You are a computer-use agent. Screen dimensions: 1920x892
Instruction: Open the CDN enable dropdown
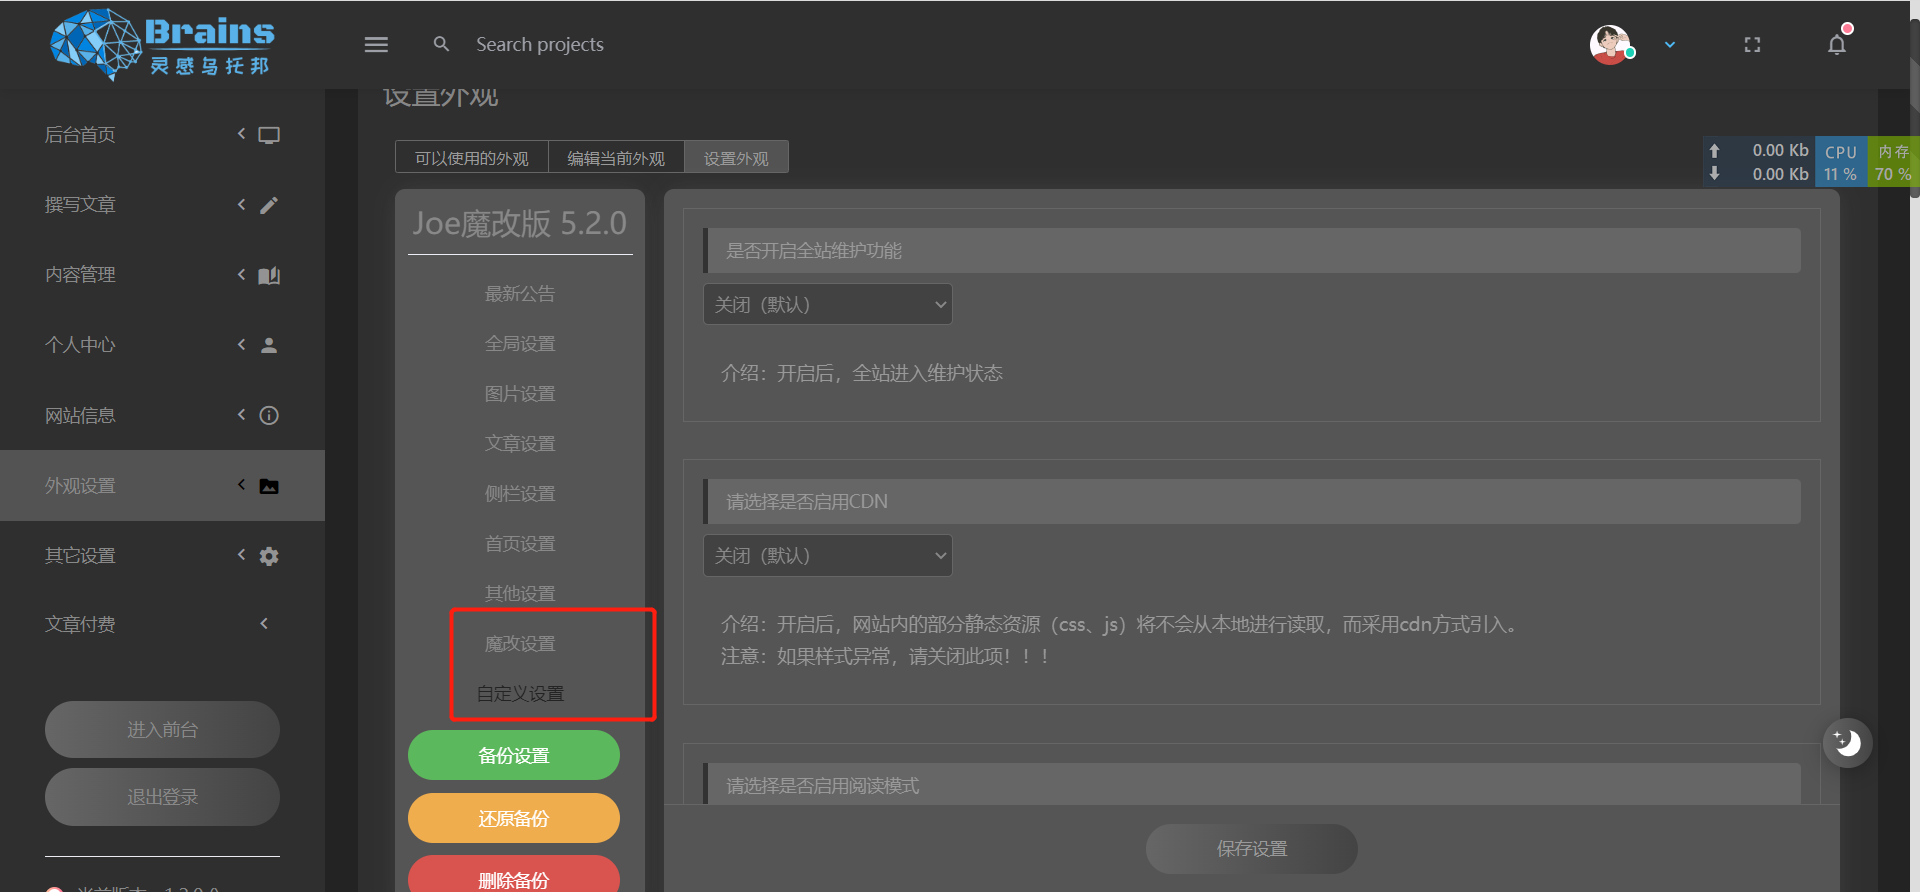(x=827, y=556)
